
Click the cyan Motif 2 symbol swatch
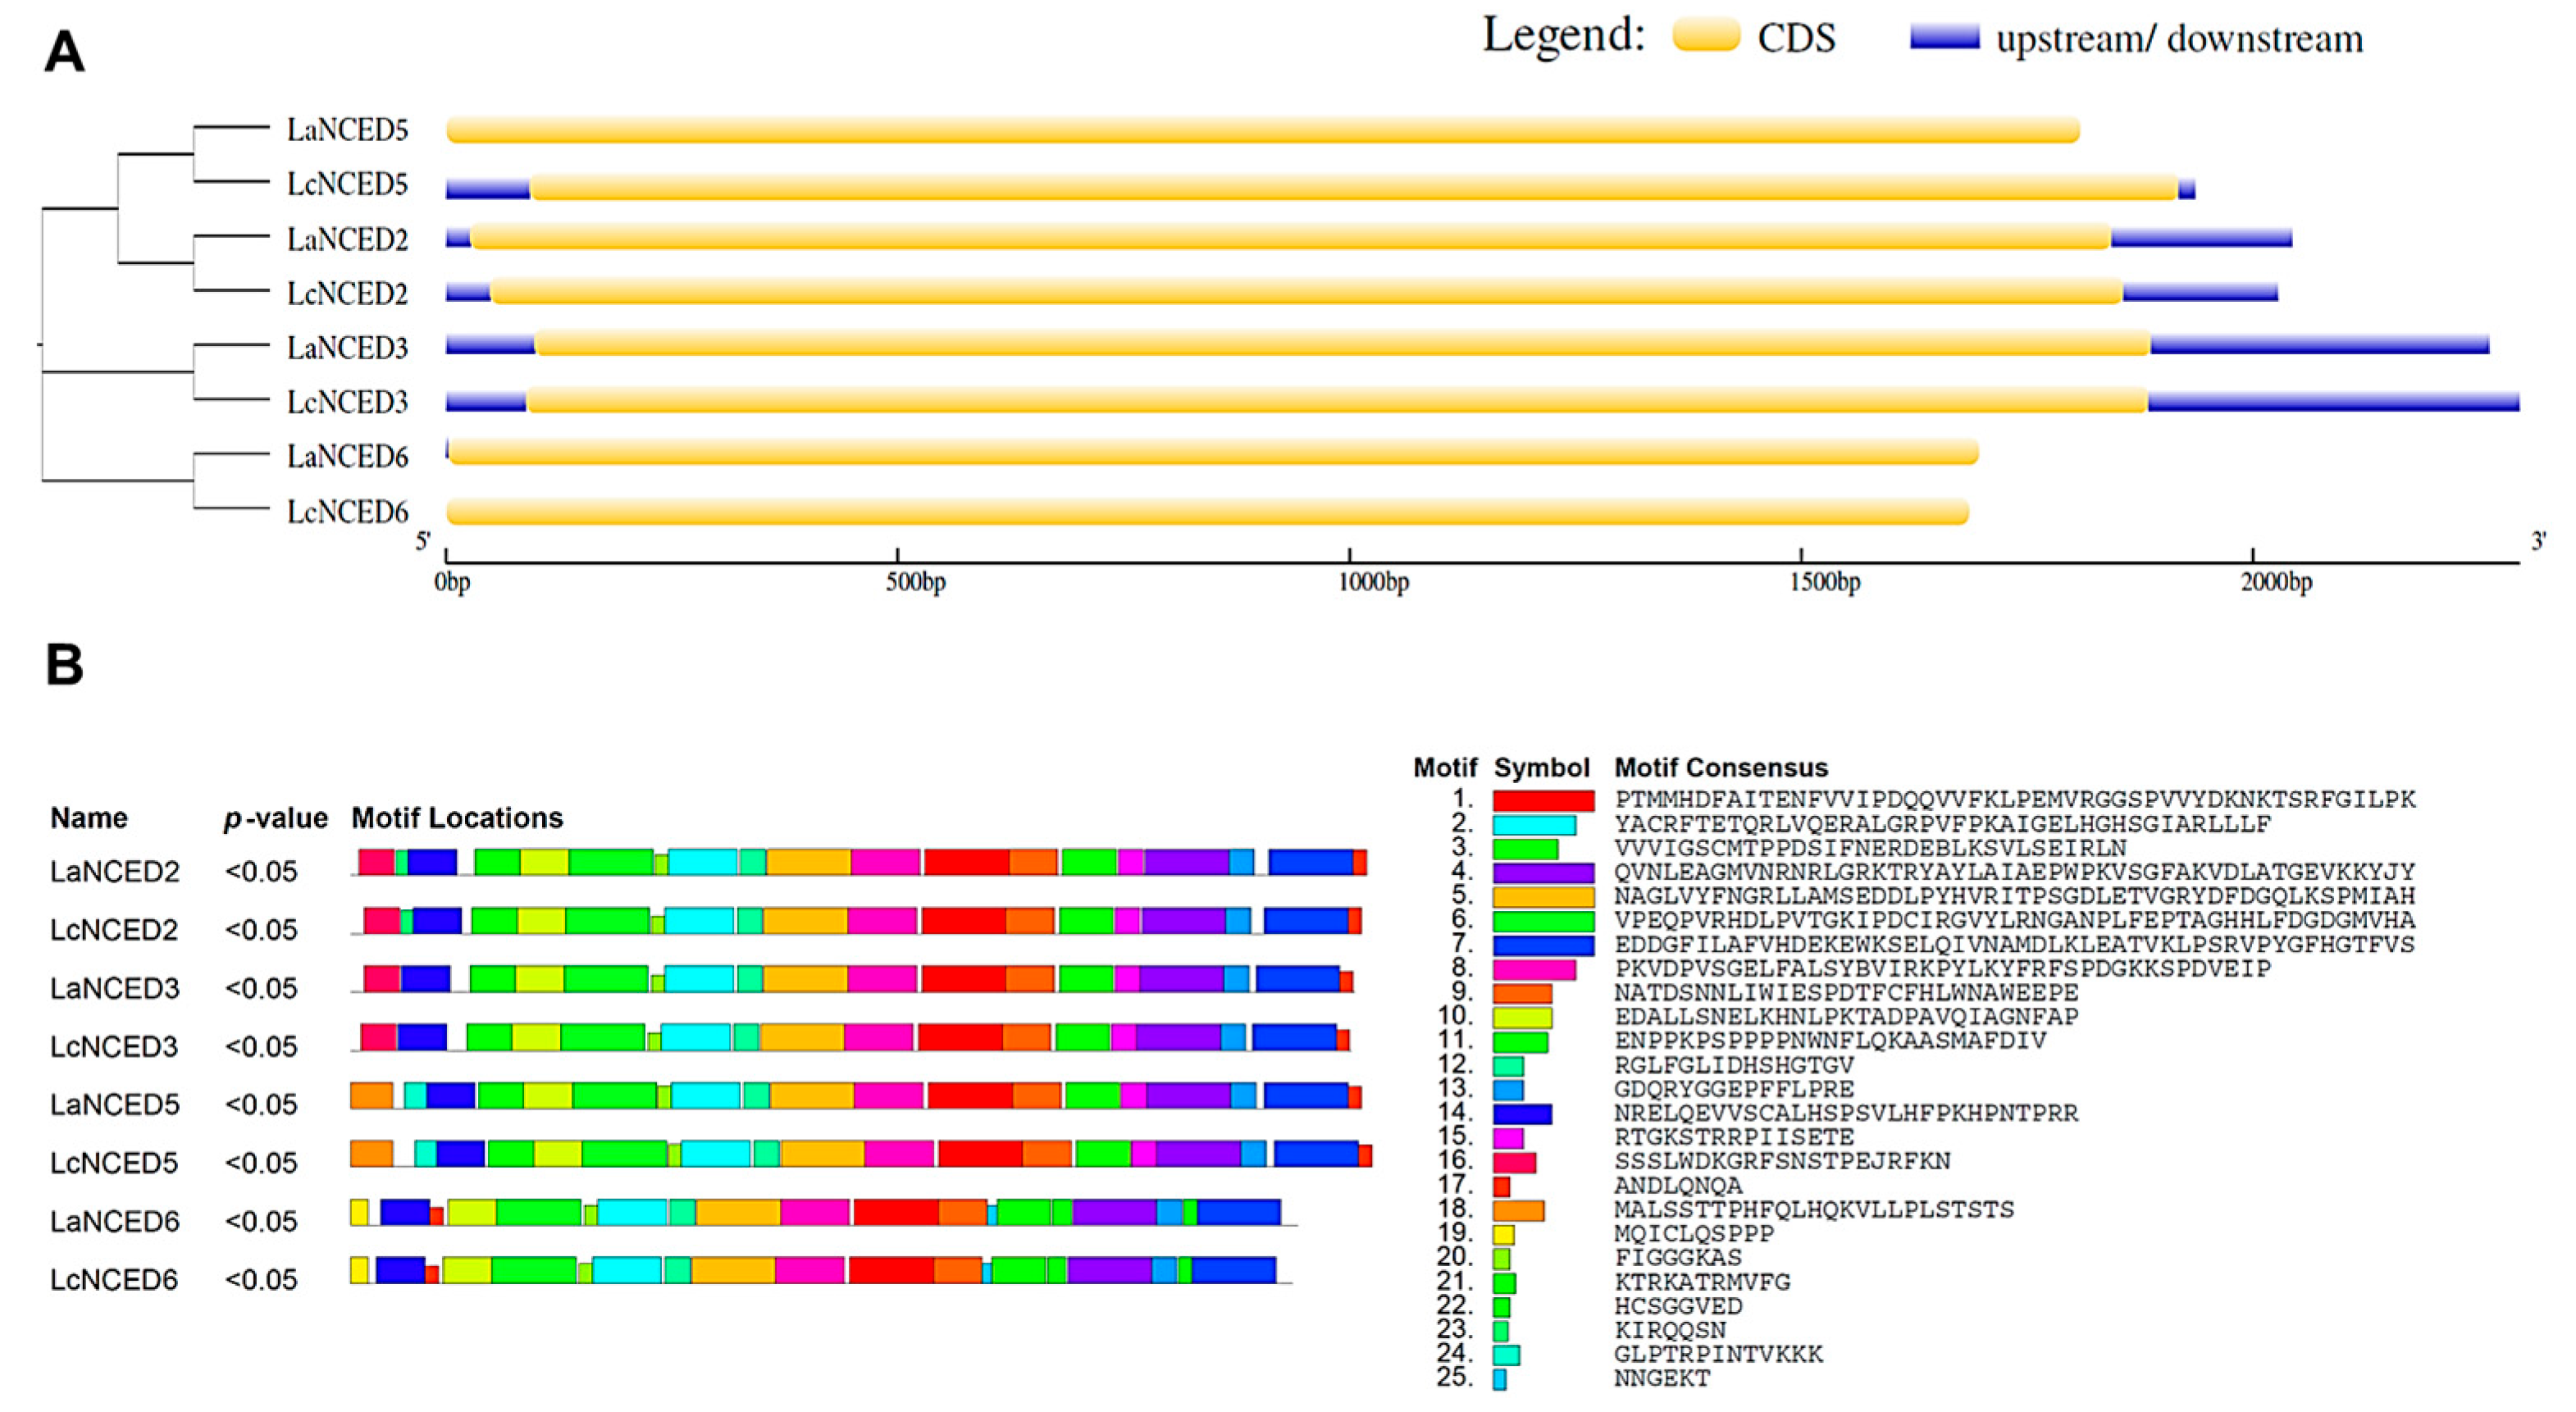point(1534,825)
